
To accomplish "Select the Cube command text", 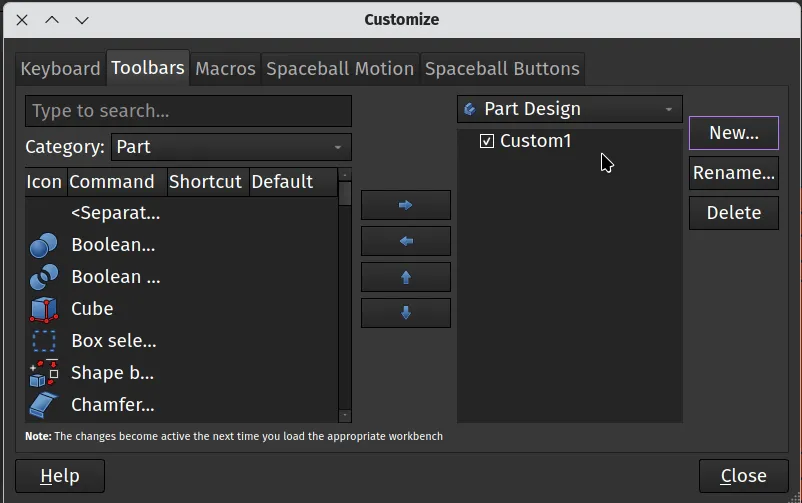I will tap(92, 309).
